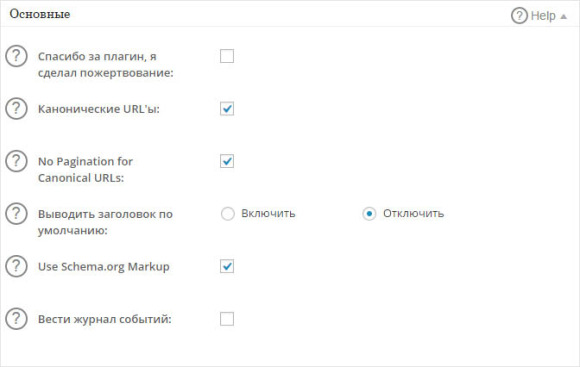Open help icon beside donation option
580x367 pixels.
(x=16, y=56)
